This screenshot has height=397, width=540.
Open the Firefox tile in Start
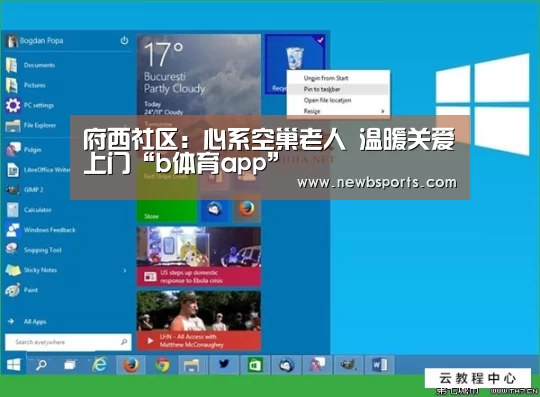tap(247, 210)
